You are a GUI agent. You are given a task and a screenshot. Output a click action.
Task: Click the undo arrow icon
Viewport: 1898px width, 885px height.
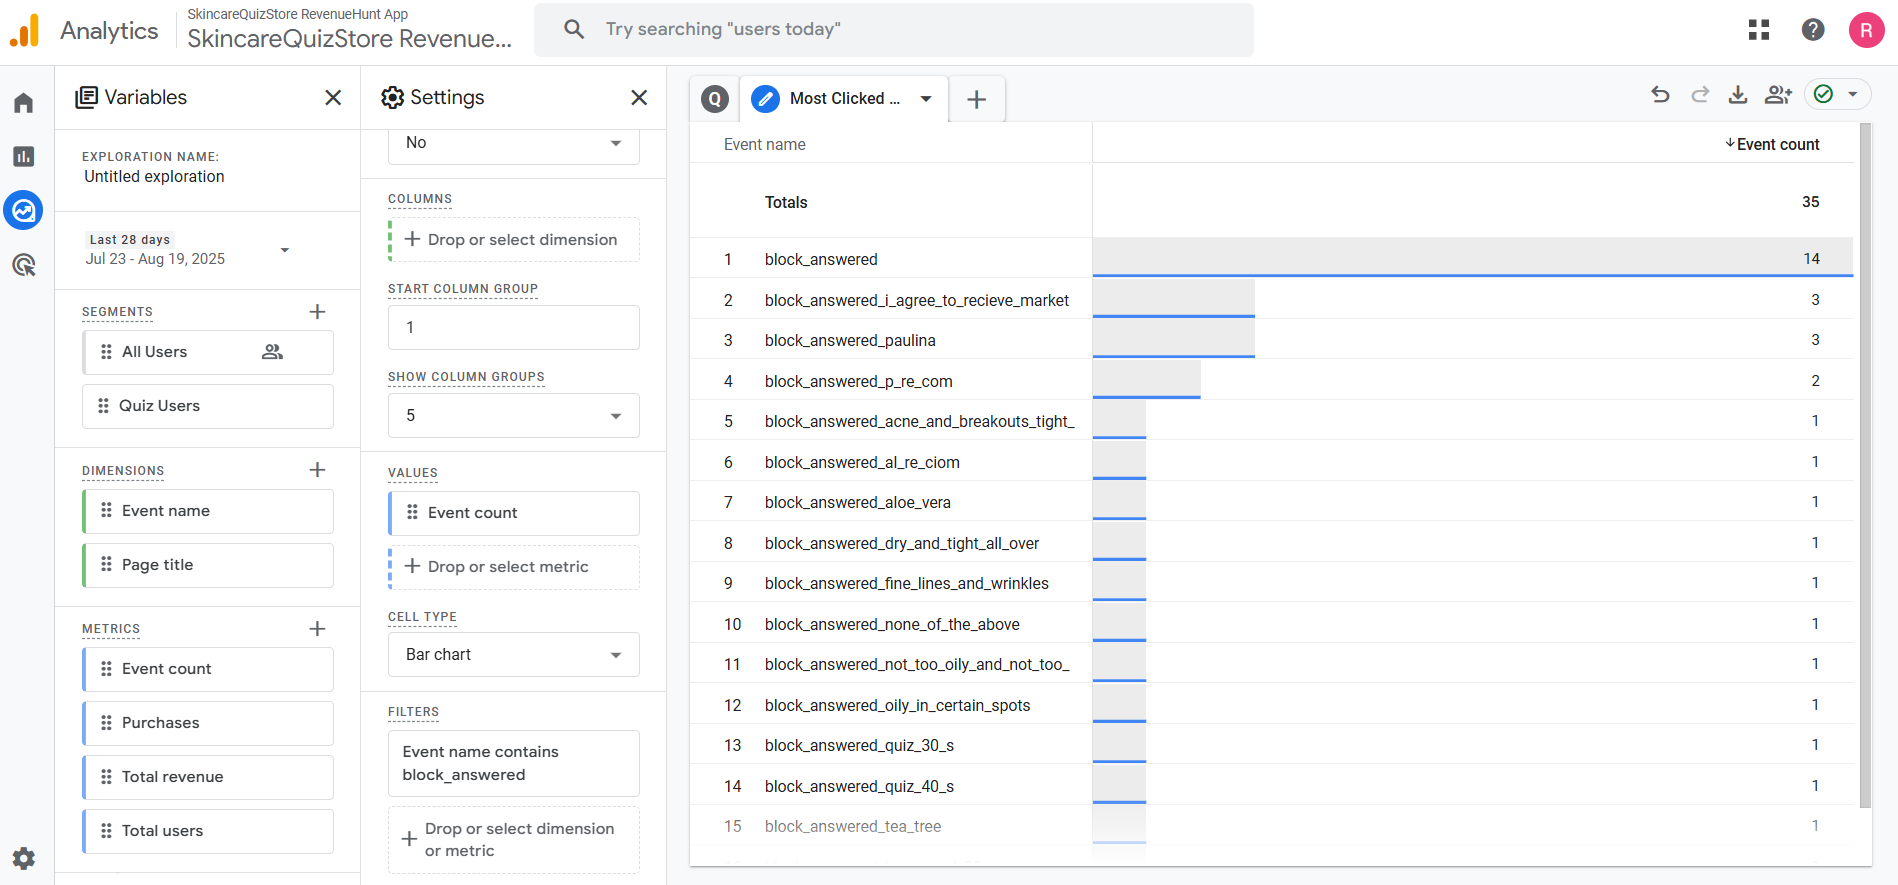coord(1661,95)
